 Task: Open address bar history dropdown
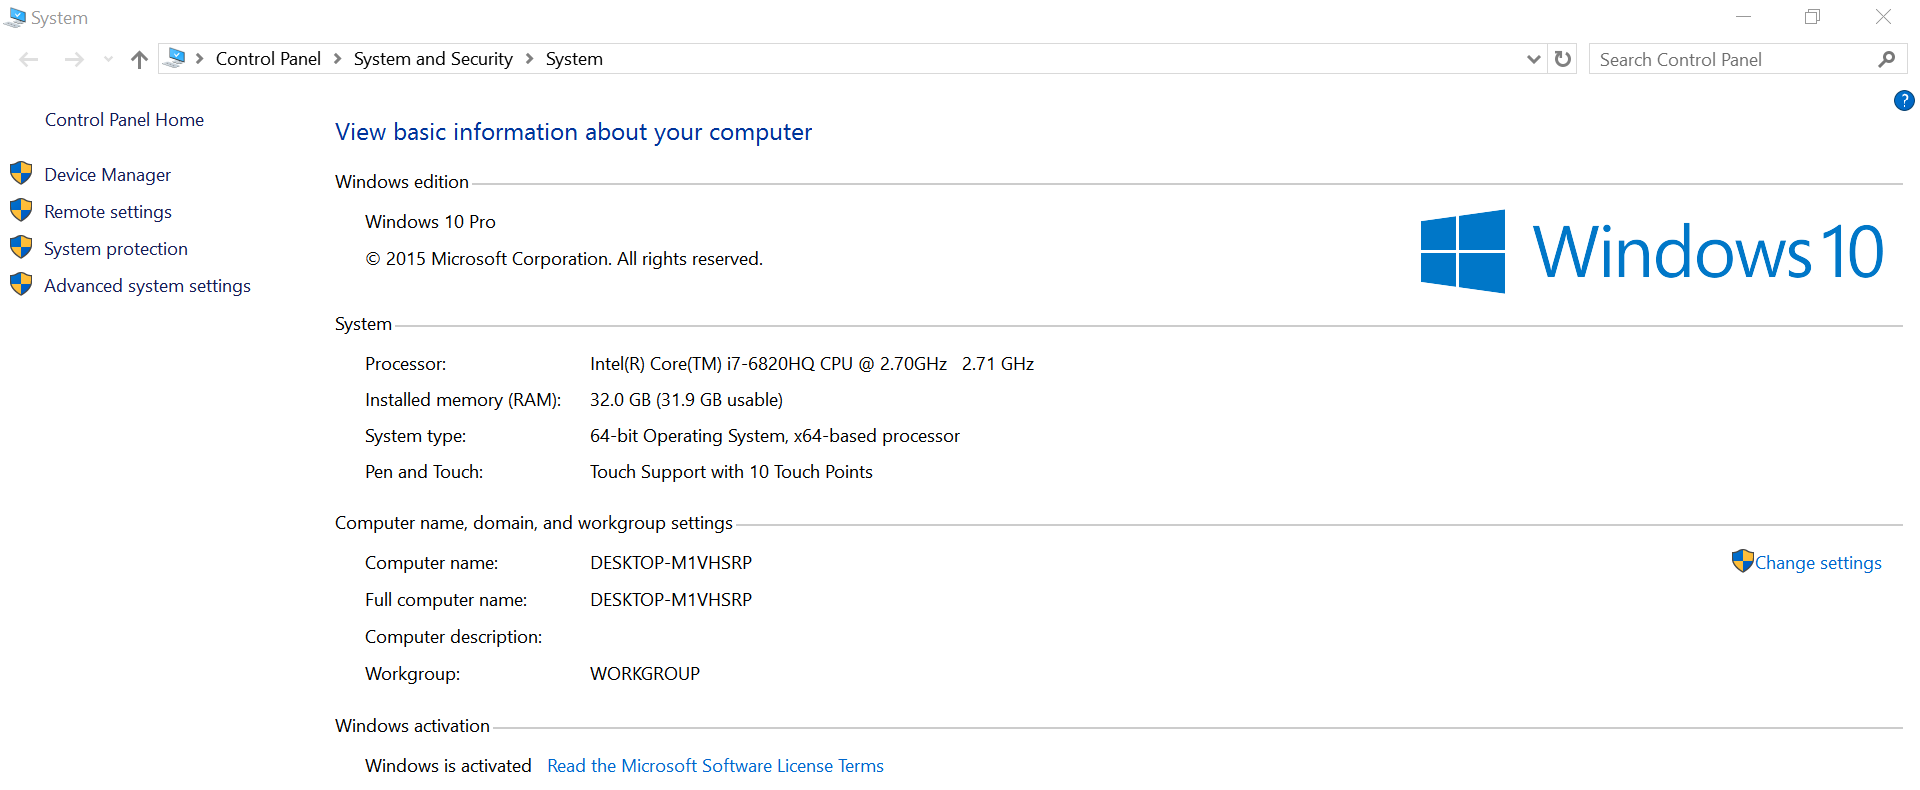1533,59
